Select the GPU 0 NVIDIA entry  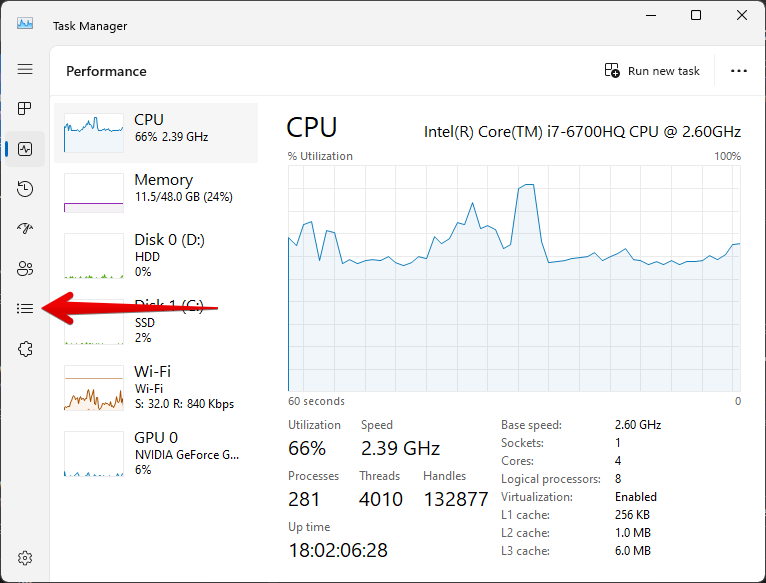(156, 453)
